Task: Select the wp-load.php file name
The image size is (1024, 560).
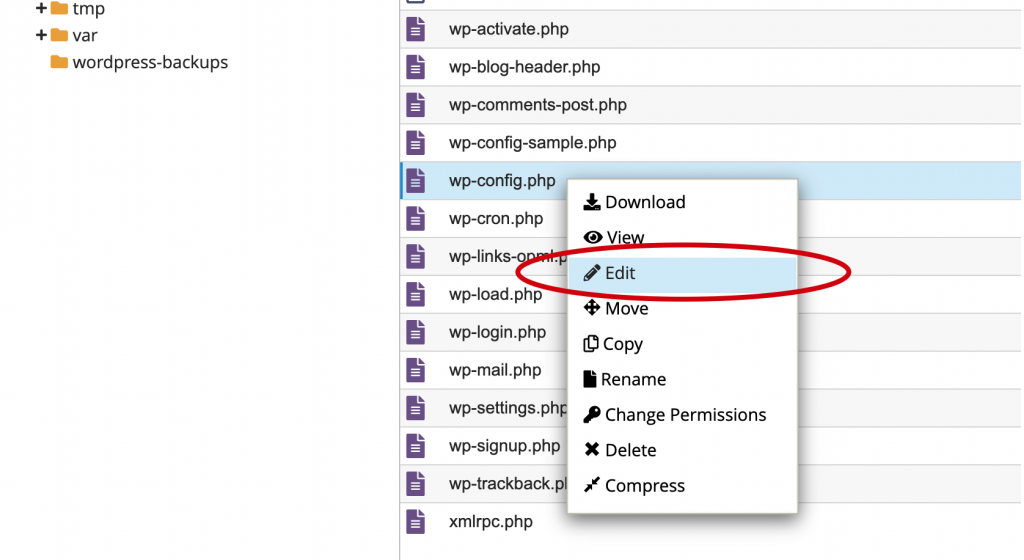Action: [496, 294]
